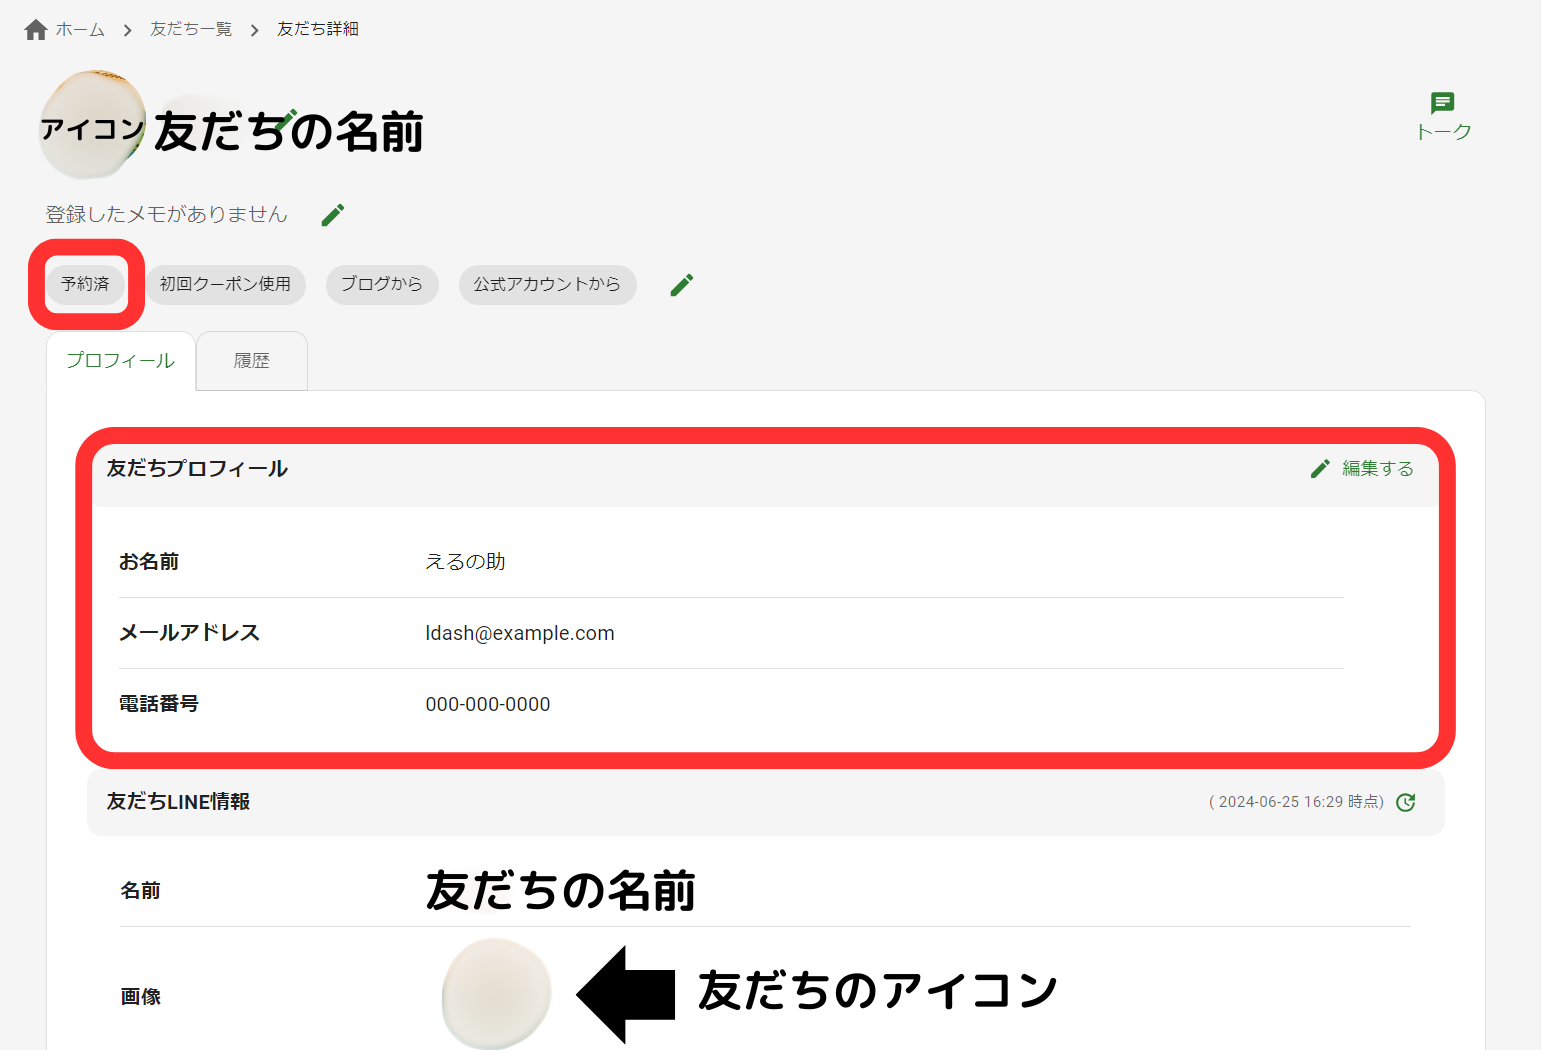Edit the memo using its pencil icon
This screenshot has height=1050, width=1541.
[333, 214]
